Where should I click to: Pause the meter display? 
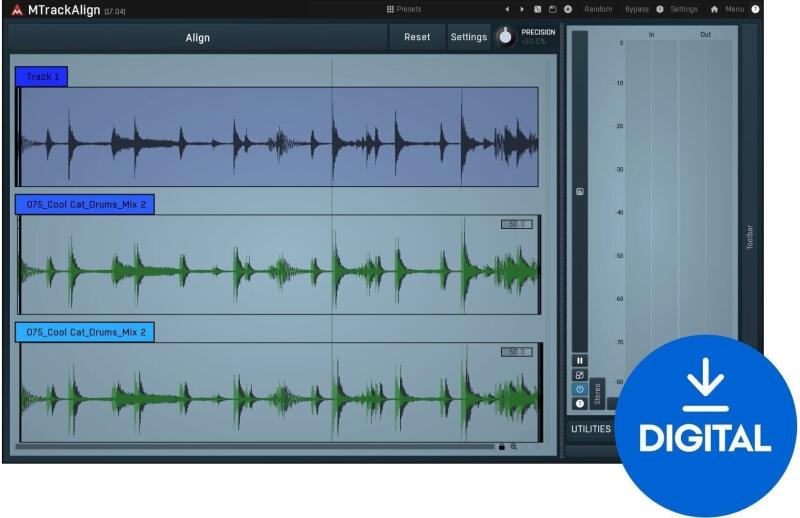pos(580,360)
